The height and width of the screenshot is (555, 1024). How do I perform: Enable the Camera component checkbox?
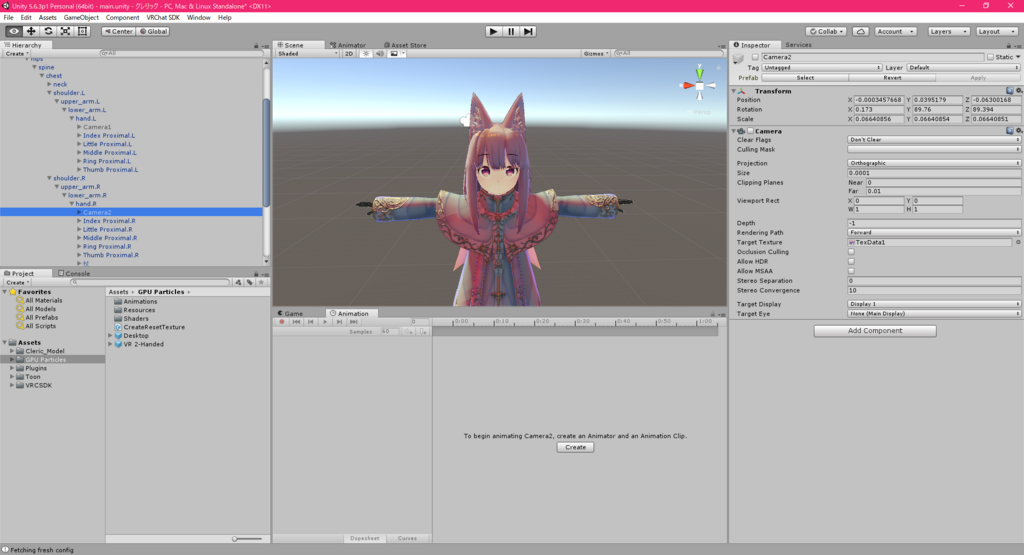pos(750,131)
